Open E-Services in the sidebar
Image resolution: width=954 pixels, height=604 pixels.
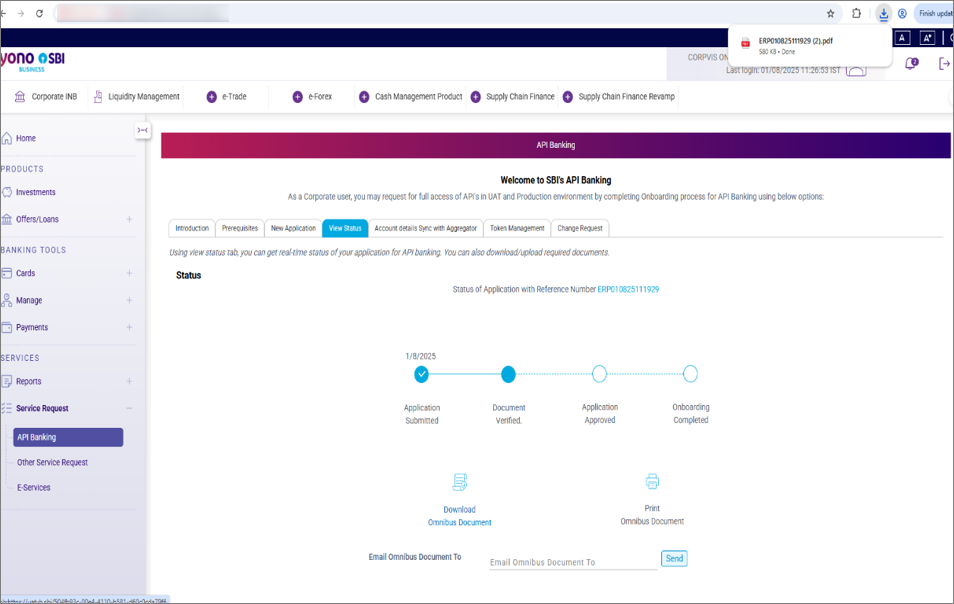tap(33, 487)
